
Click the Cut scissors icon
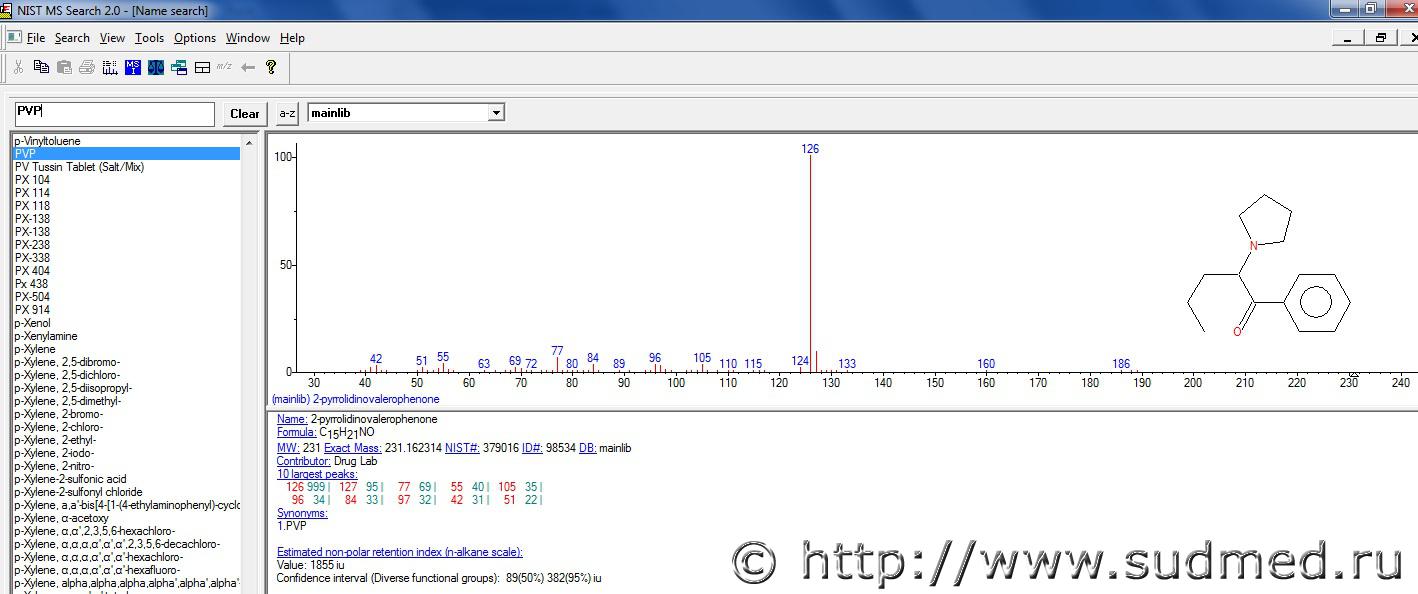pos(18,67)
